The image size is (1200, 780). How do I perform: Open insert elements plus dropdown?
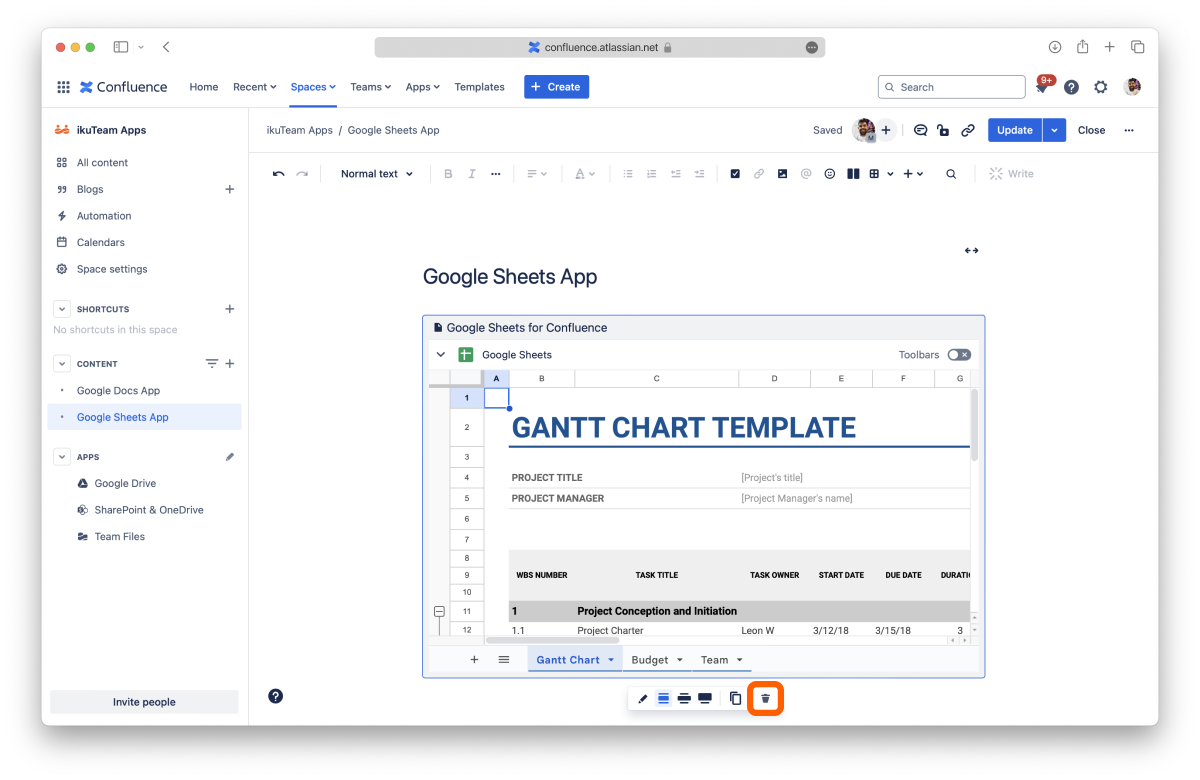point(913,174)
